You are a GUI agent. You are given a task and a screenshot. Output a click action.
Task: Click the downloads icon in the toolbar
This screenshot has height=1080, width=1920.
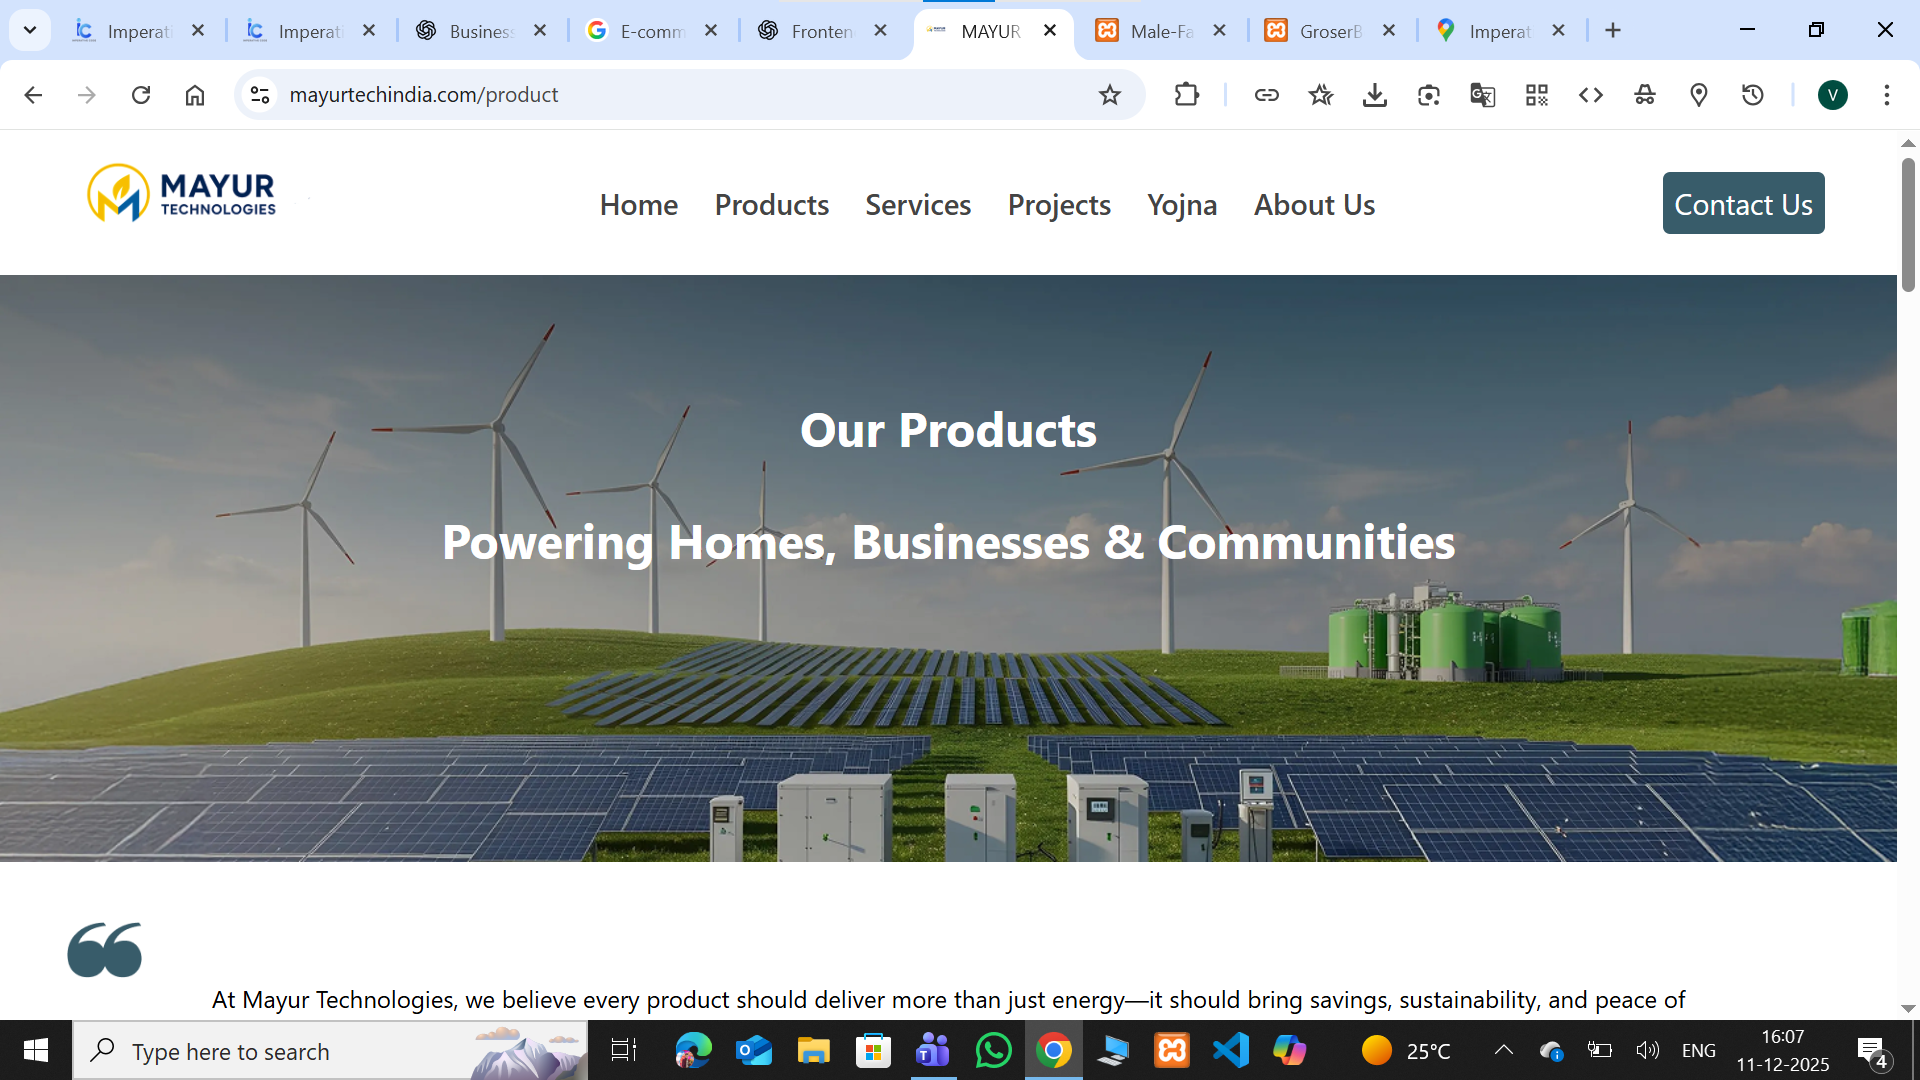(1375, 95)
